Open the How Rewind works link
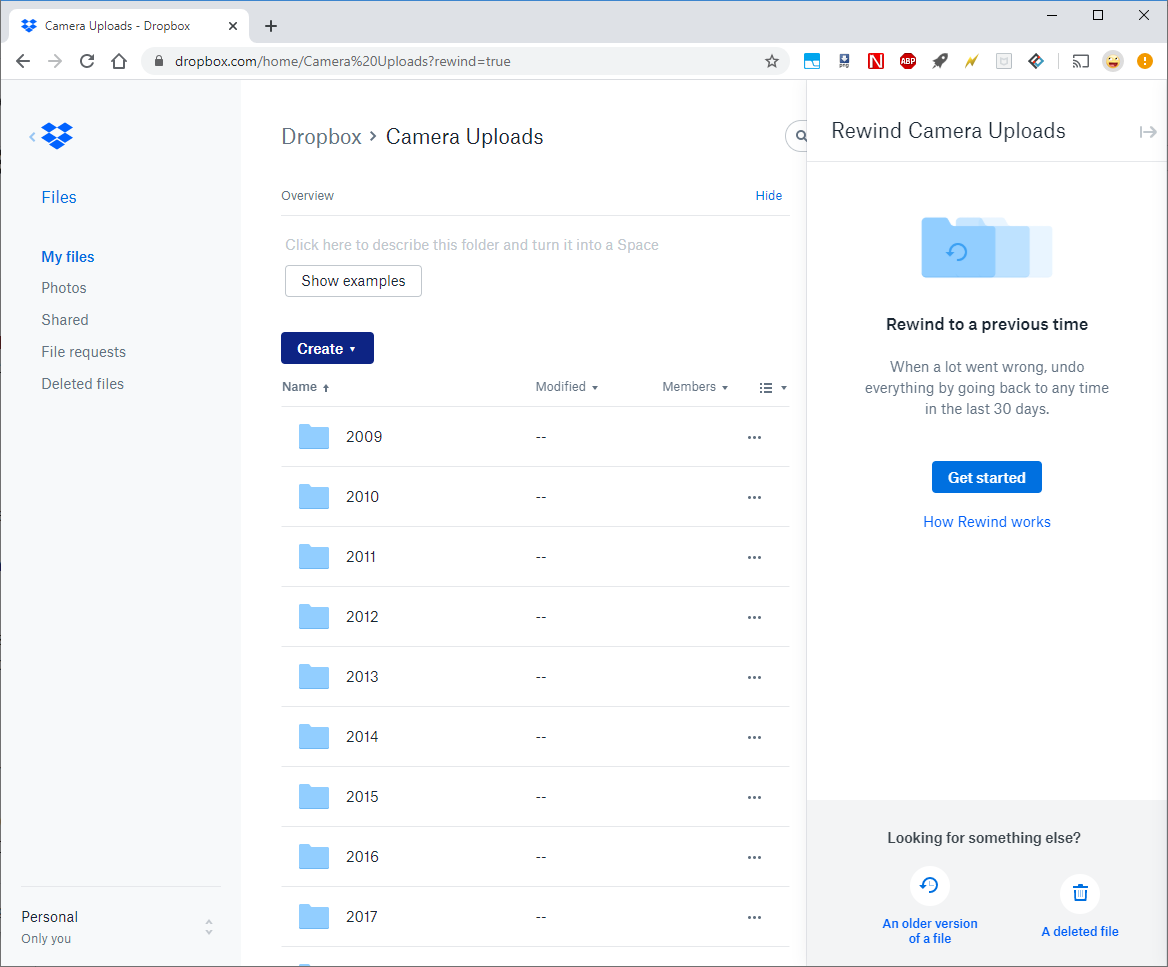 (x=987, y=522)
